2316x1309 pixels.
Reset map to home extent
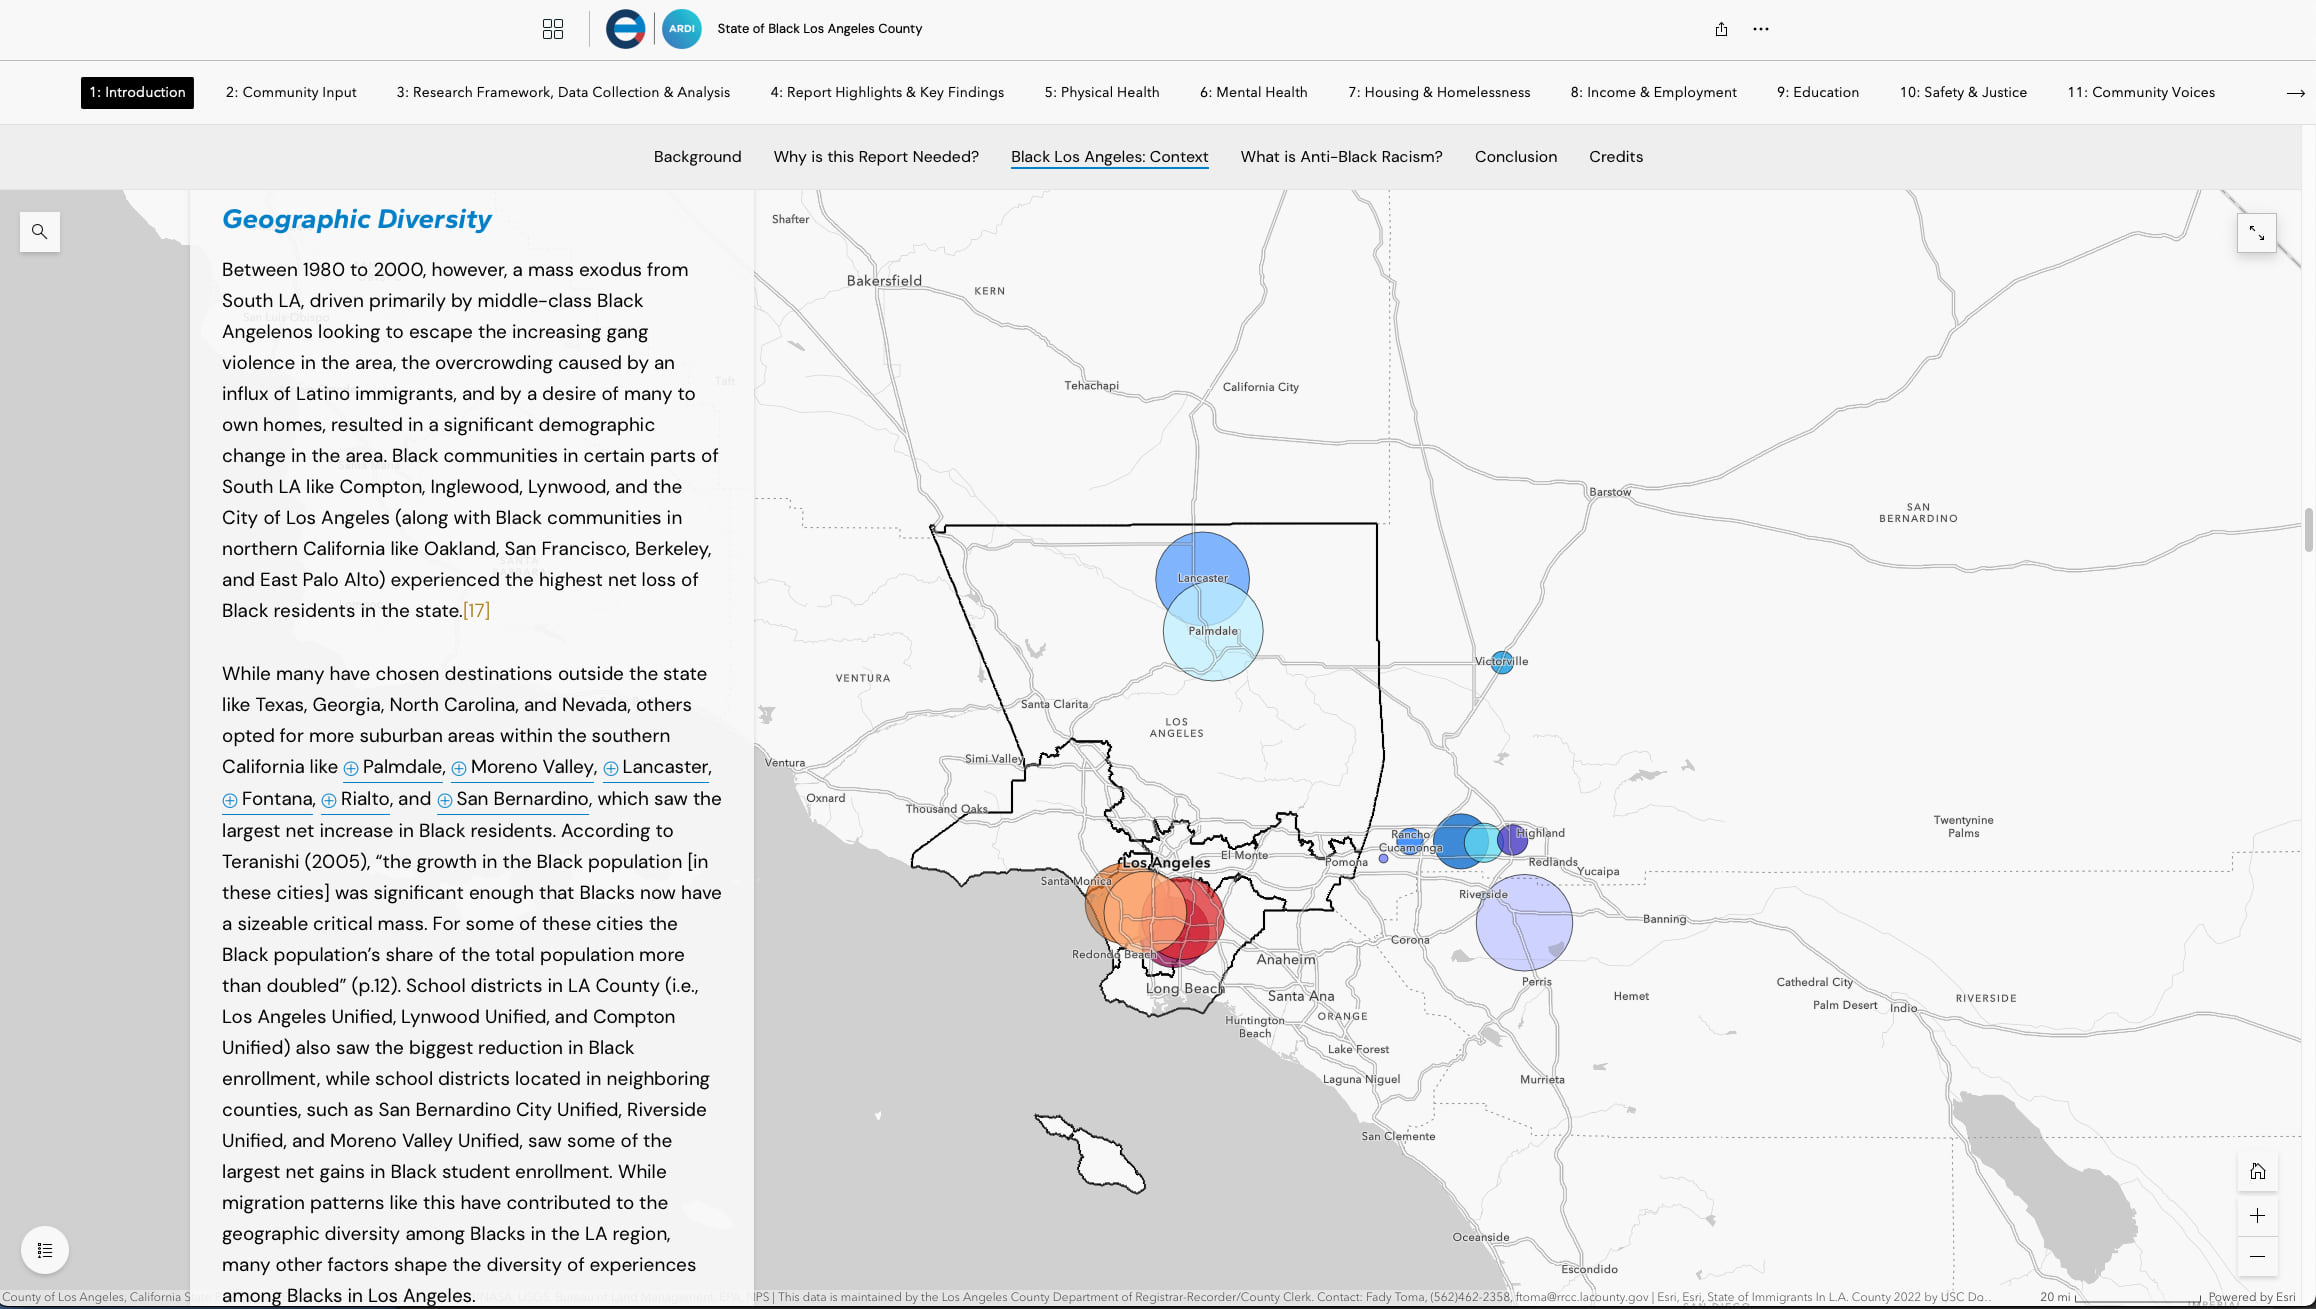pos(2257,1172)
